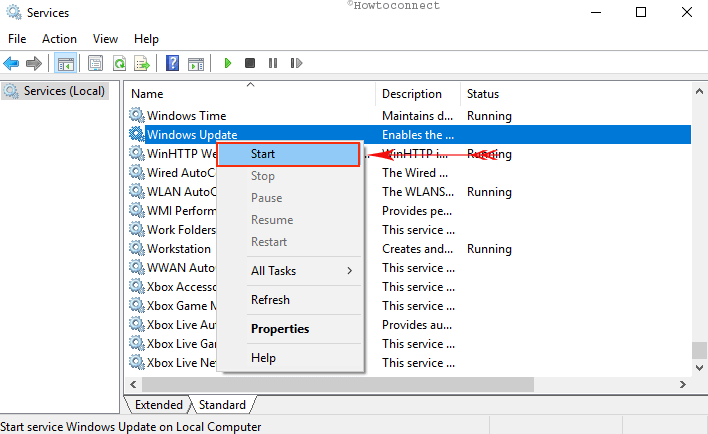Click the gear icon beside Work Folders
The height and width of the screenshot is (434, 708).
136,229
